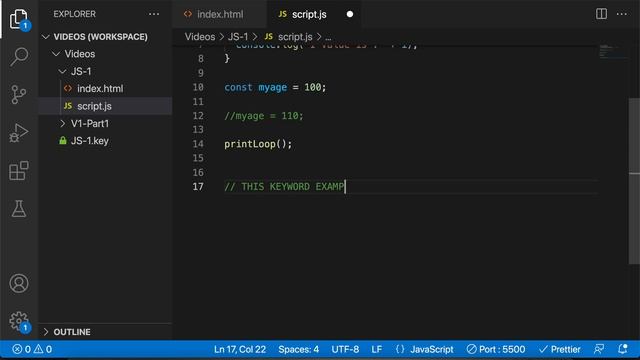Open notifications bell in status bar

pyautogui.click(x=622, y=349)
